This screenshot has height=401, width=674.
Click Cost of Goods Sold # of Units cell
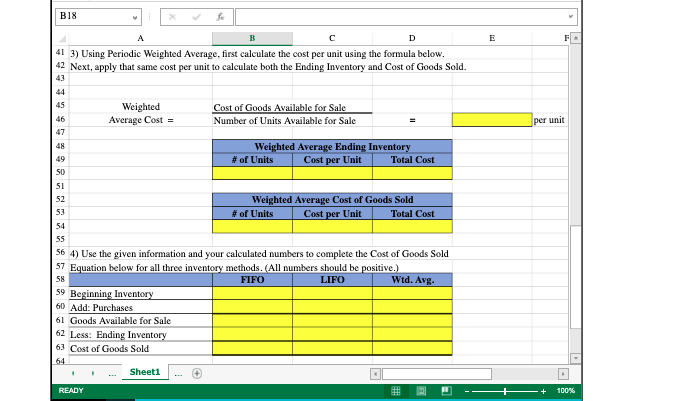[x=252, y=227]
